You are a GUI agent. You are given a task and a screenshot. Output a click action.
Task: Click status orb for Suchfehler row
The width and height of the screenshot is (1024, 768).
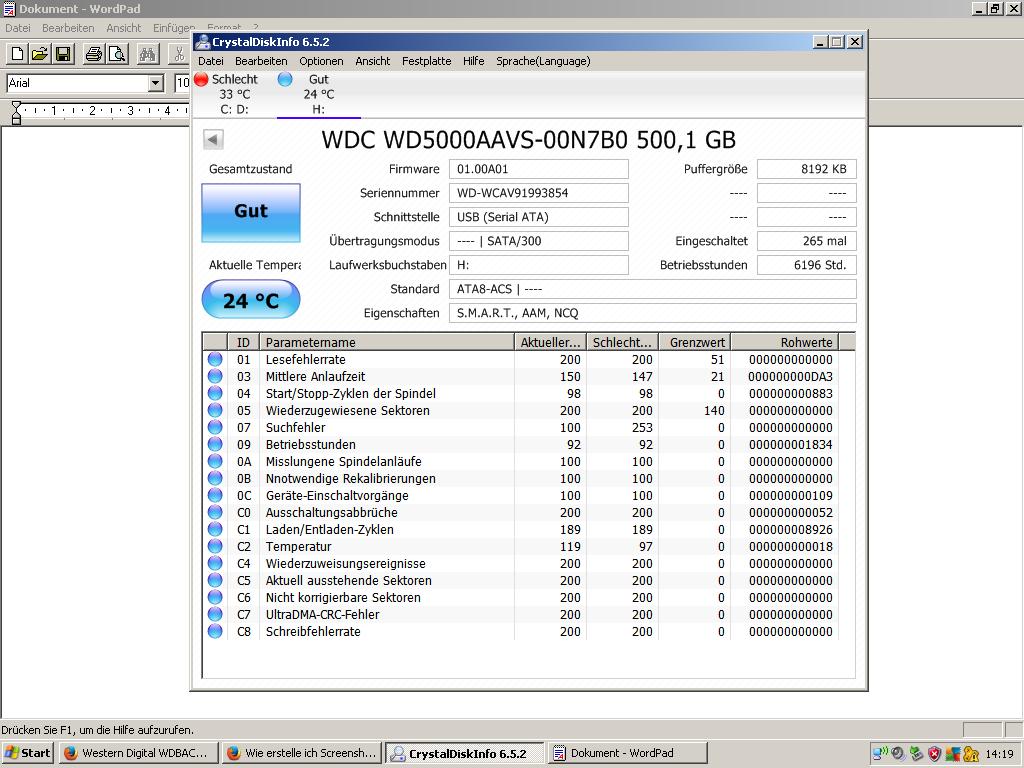click(x=215, y=427)
